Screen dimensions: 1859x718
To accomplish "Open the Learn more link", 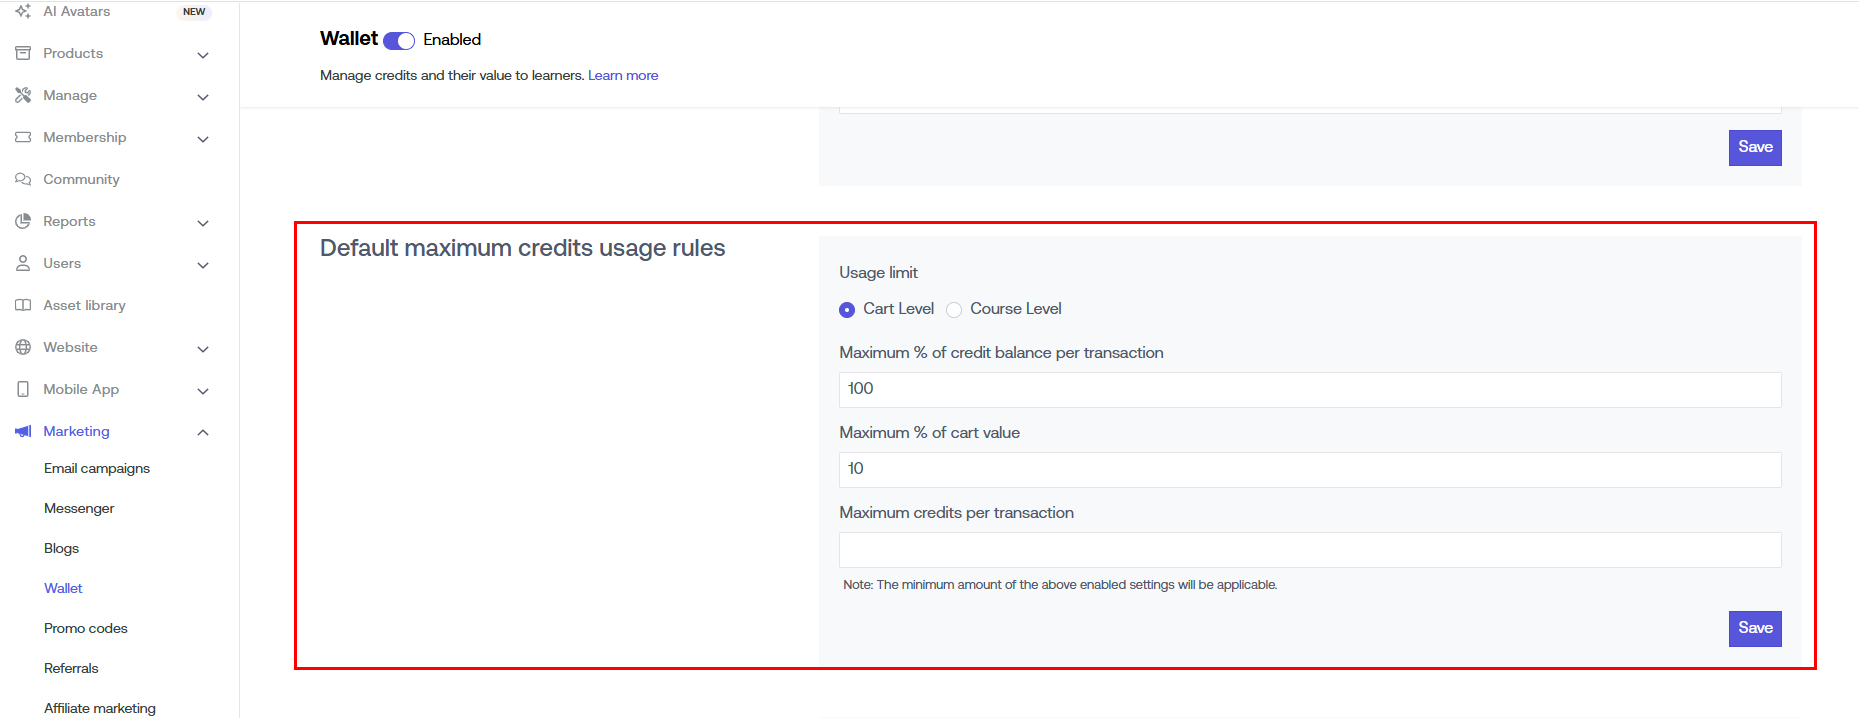I will (623, 75).
